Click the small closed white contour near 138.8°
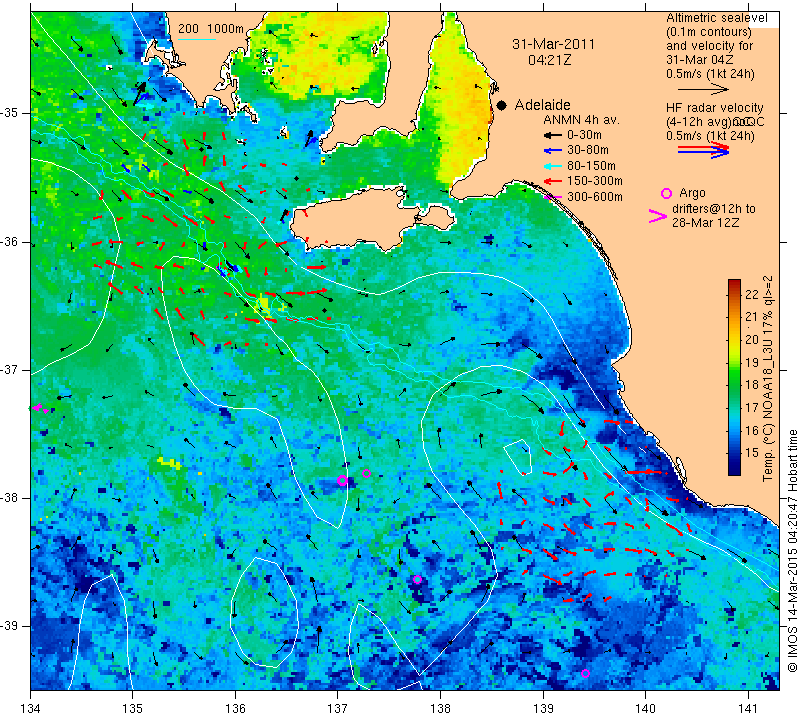 (518, 457)
